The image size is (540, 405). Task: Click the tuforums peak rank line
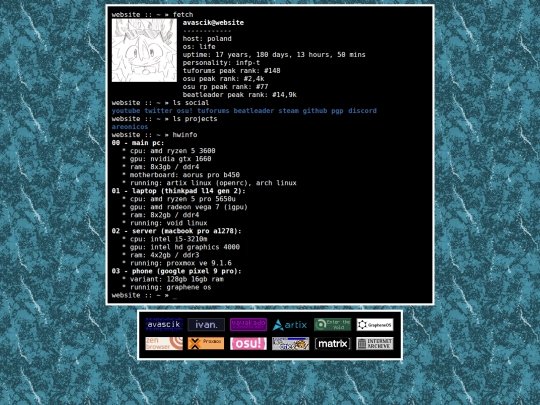coord(231,71)
